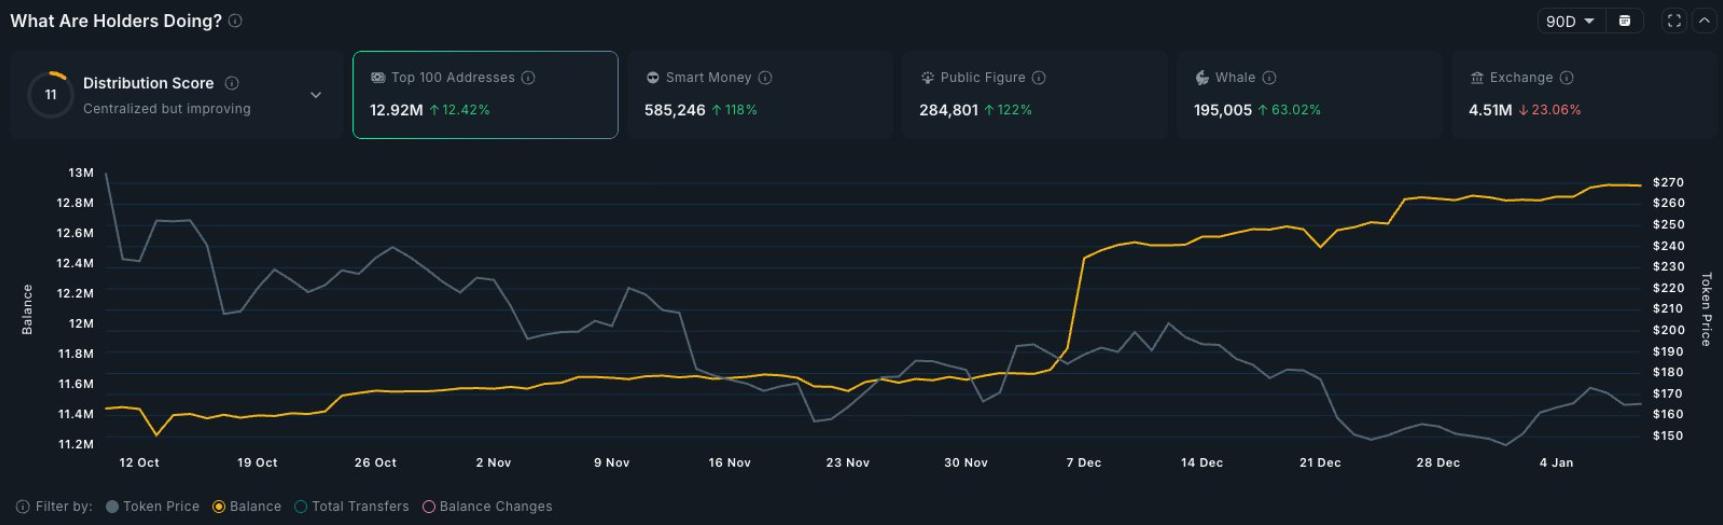Click the Exchange info icon
Viewport: 1723px width, 525px height.
pos(1567,78)
